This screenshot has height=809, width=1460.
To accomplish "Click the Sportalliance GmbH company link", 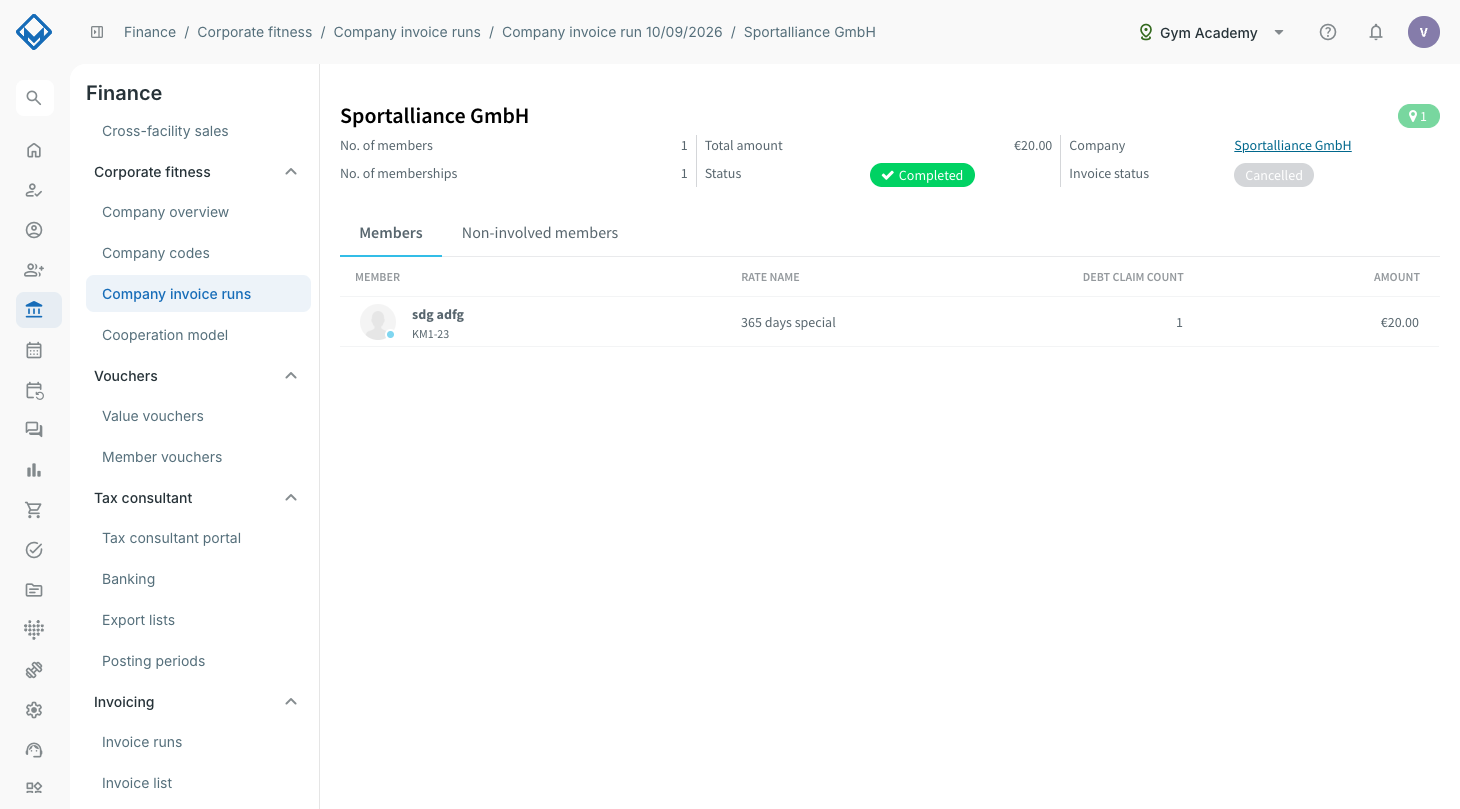I will [x=1292, y=146].
